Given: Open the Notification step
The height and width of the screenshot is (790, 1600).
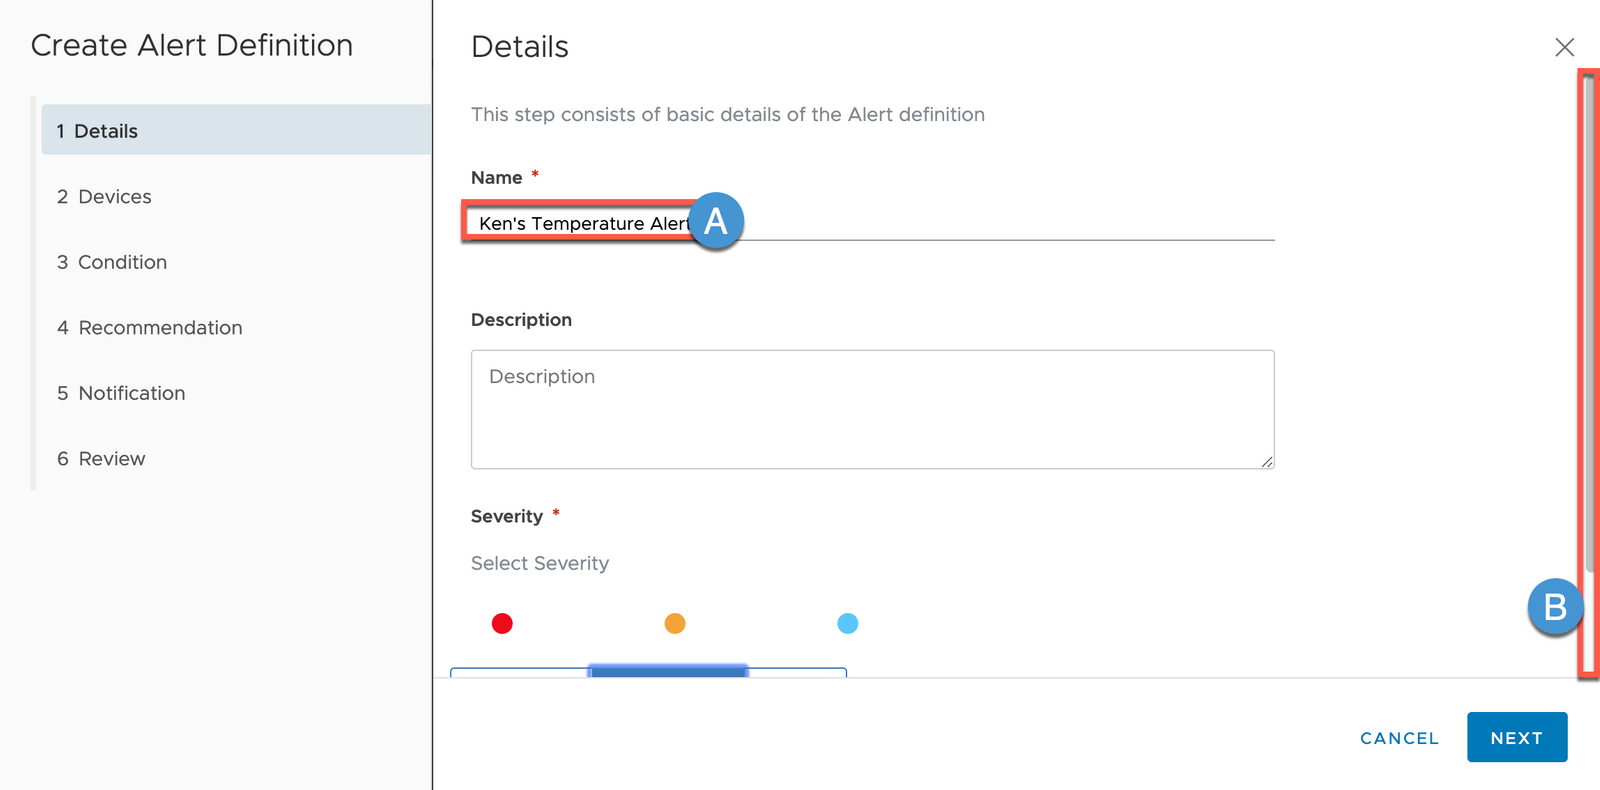Looking at the screenshot, I should point(131,393).
